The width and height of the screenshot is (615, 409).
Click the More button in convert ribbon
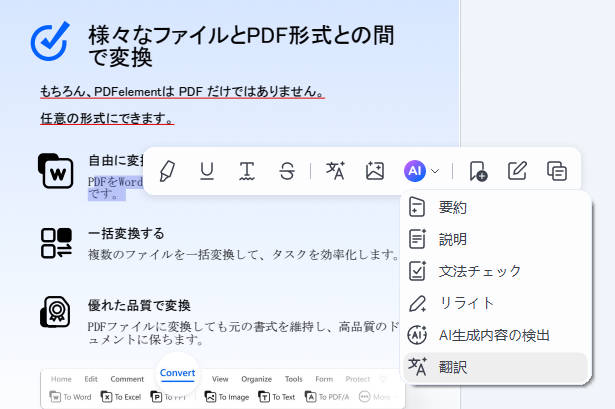coord(375,397)
